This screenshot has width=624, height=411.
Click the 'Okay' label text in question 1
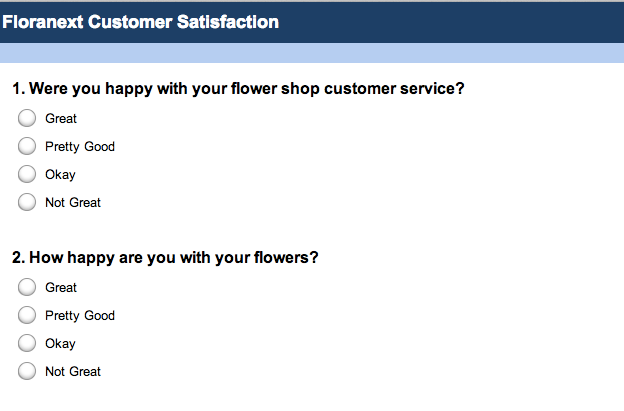60,175
